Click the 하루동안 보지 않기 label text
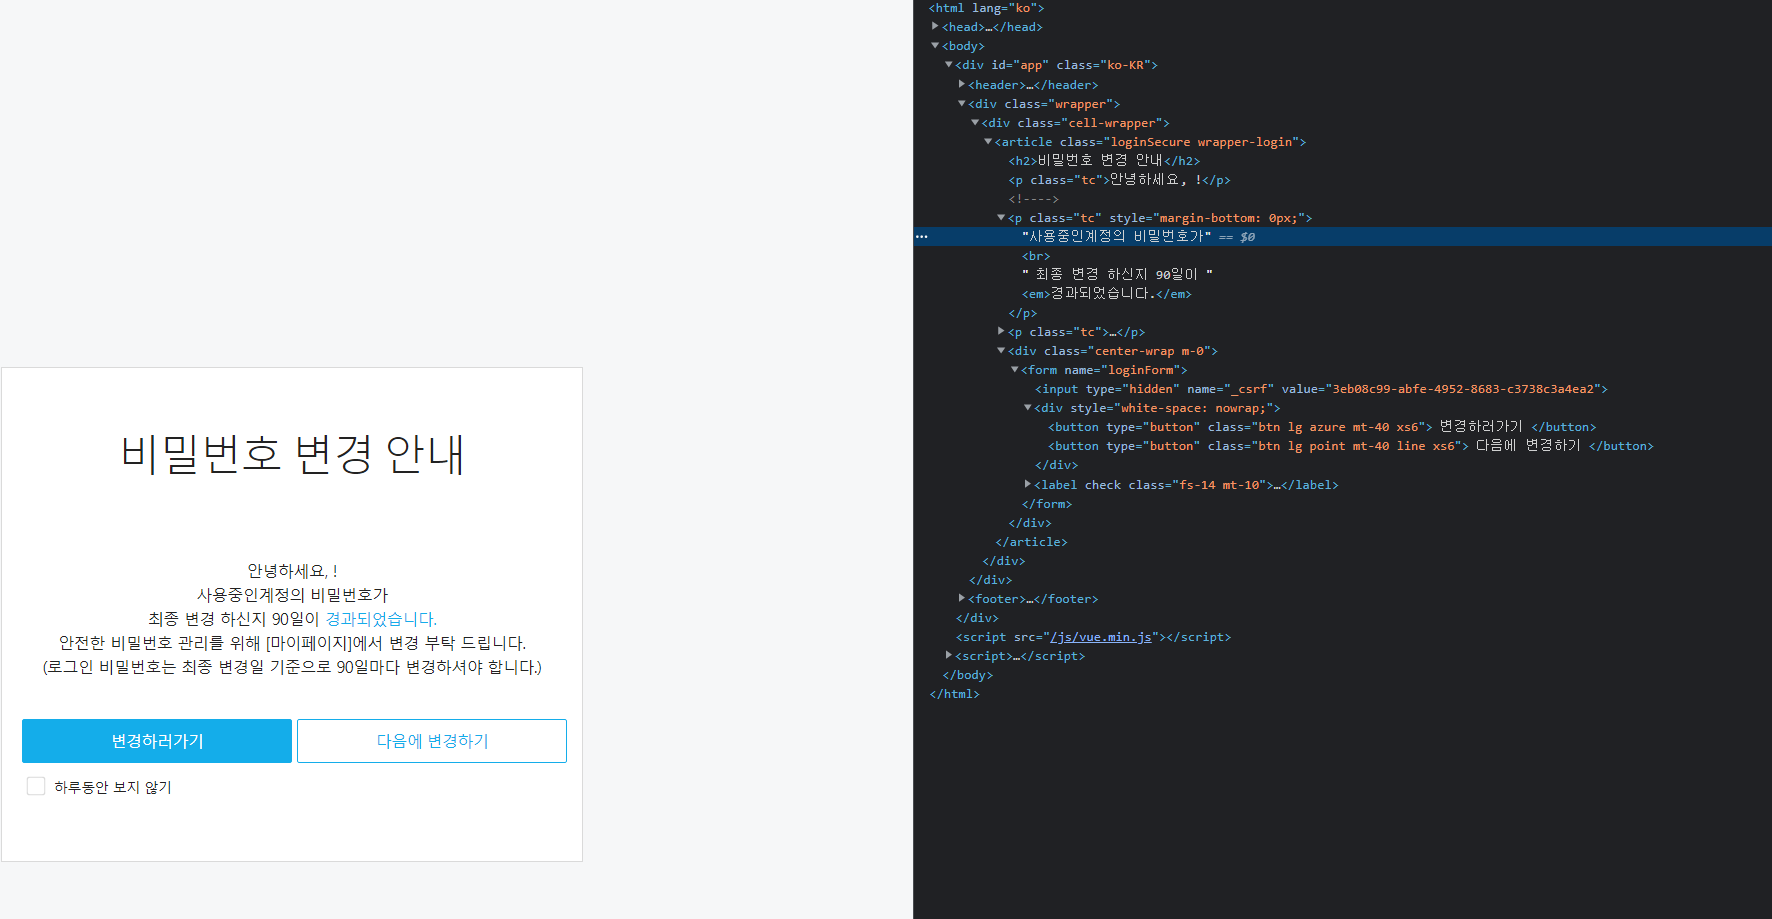Image resolution: width=1772 pixels, height=919 pixels. (x=113, y=787)
